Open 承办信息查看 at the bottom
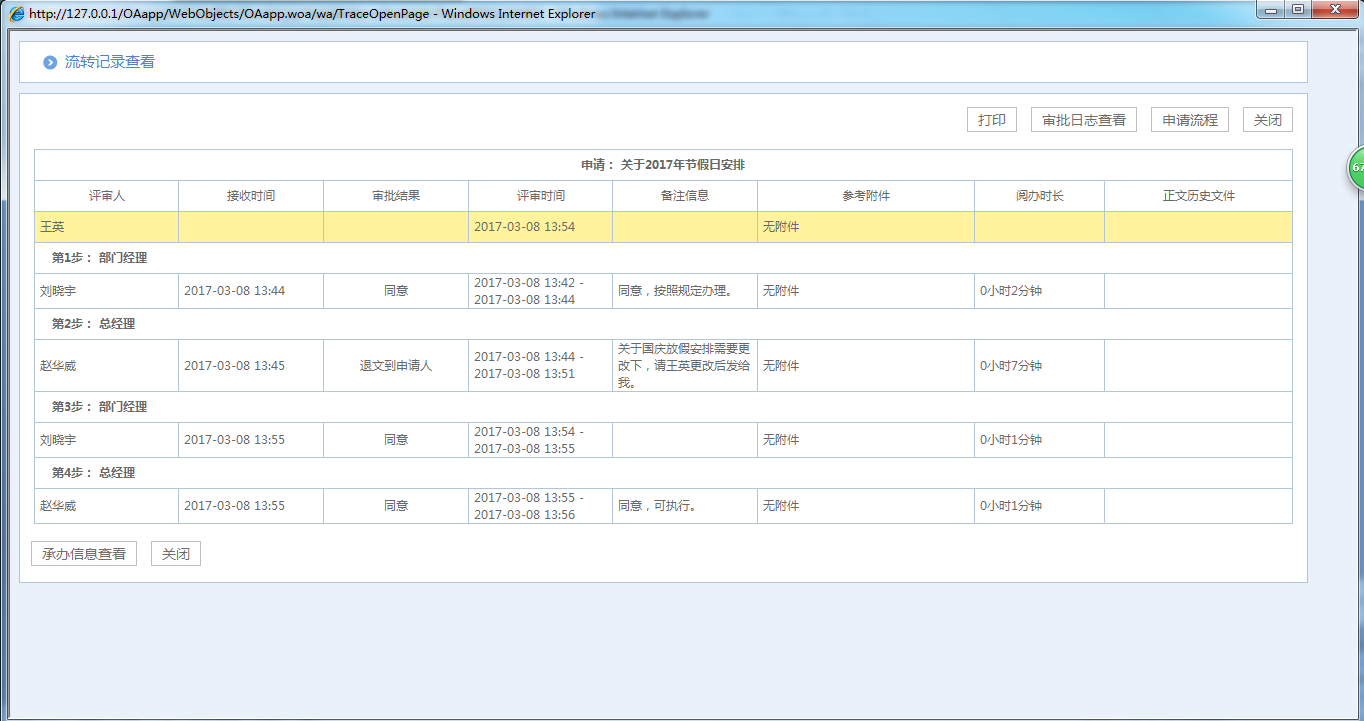1364x721 pixels. [84, 554]
